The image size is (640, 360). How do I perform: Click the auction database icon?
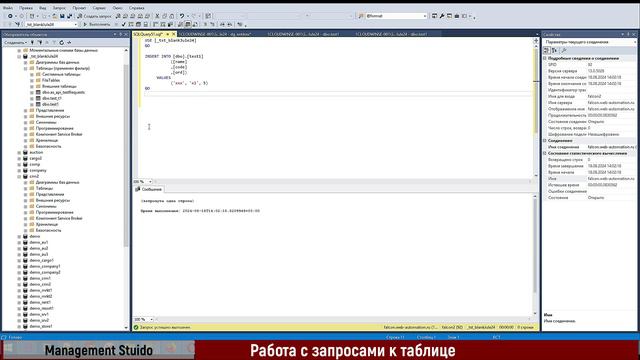[x=25, y=152]
